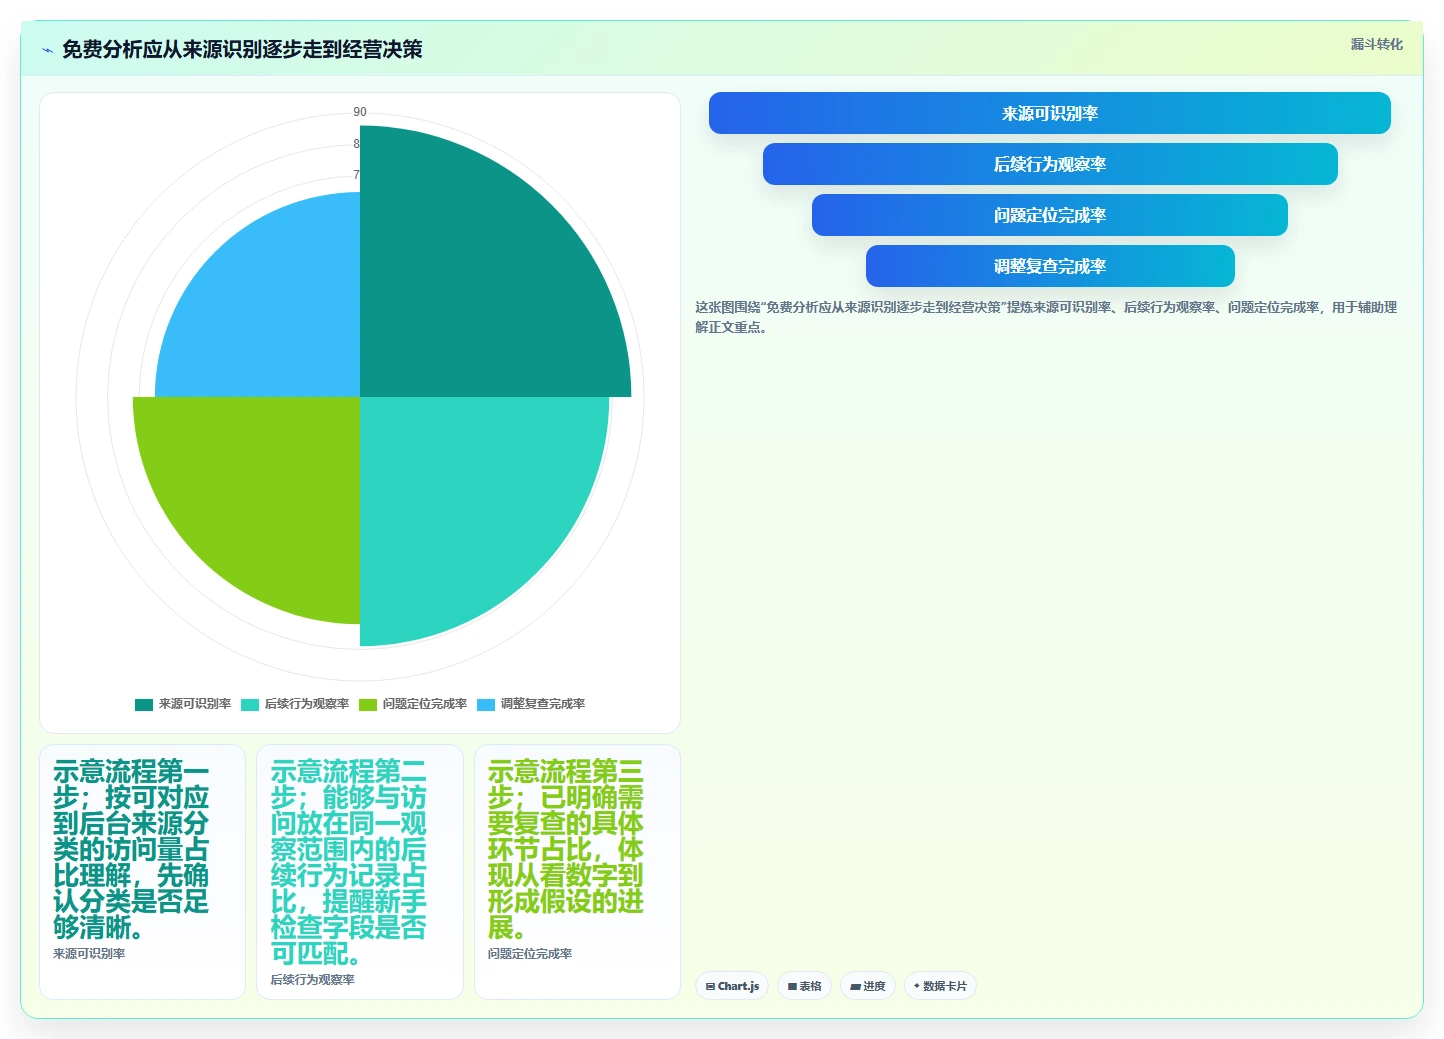Viewport: 1444px width, 1039px height.
Task: Select the 问题定位完成率 funnel bar
Action: coord(1050,215)
